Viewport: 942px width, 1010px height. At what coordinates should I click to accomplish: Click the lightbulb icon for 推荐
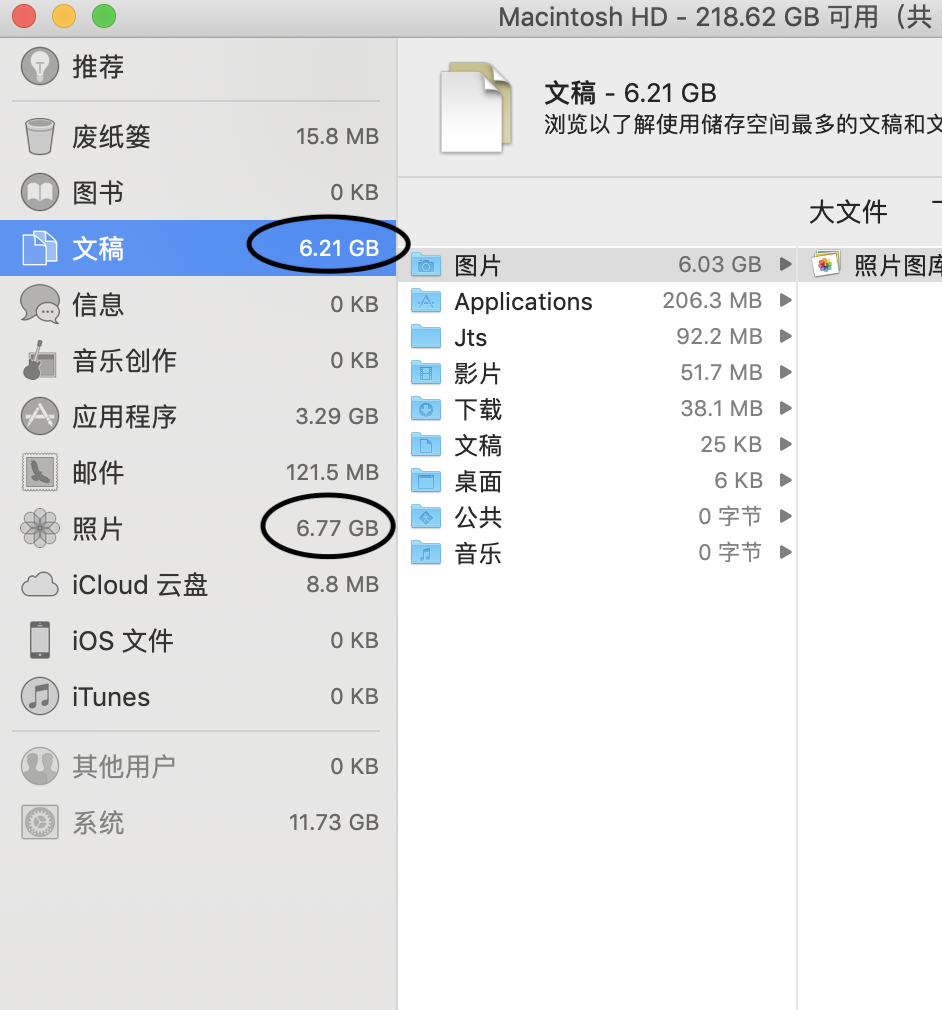click(40, 67)
